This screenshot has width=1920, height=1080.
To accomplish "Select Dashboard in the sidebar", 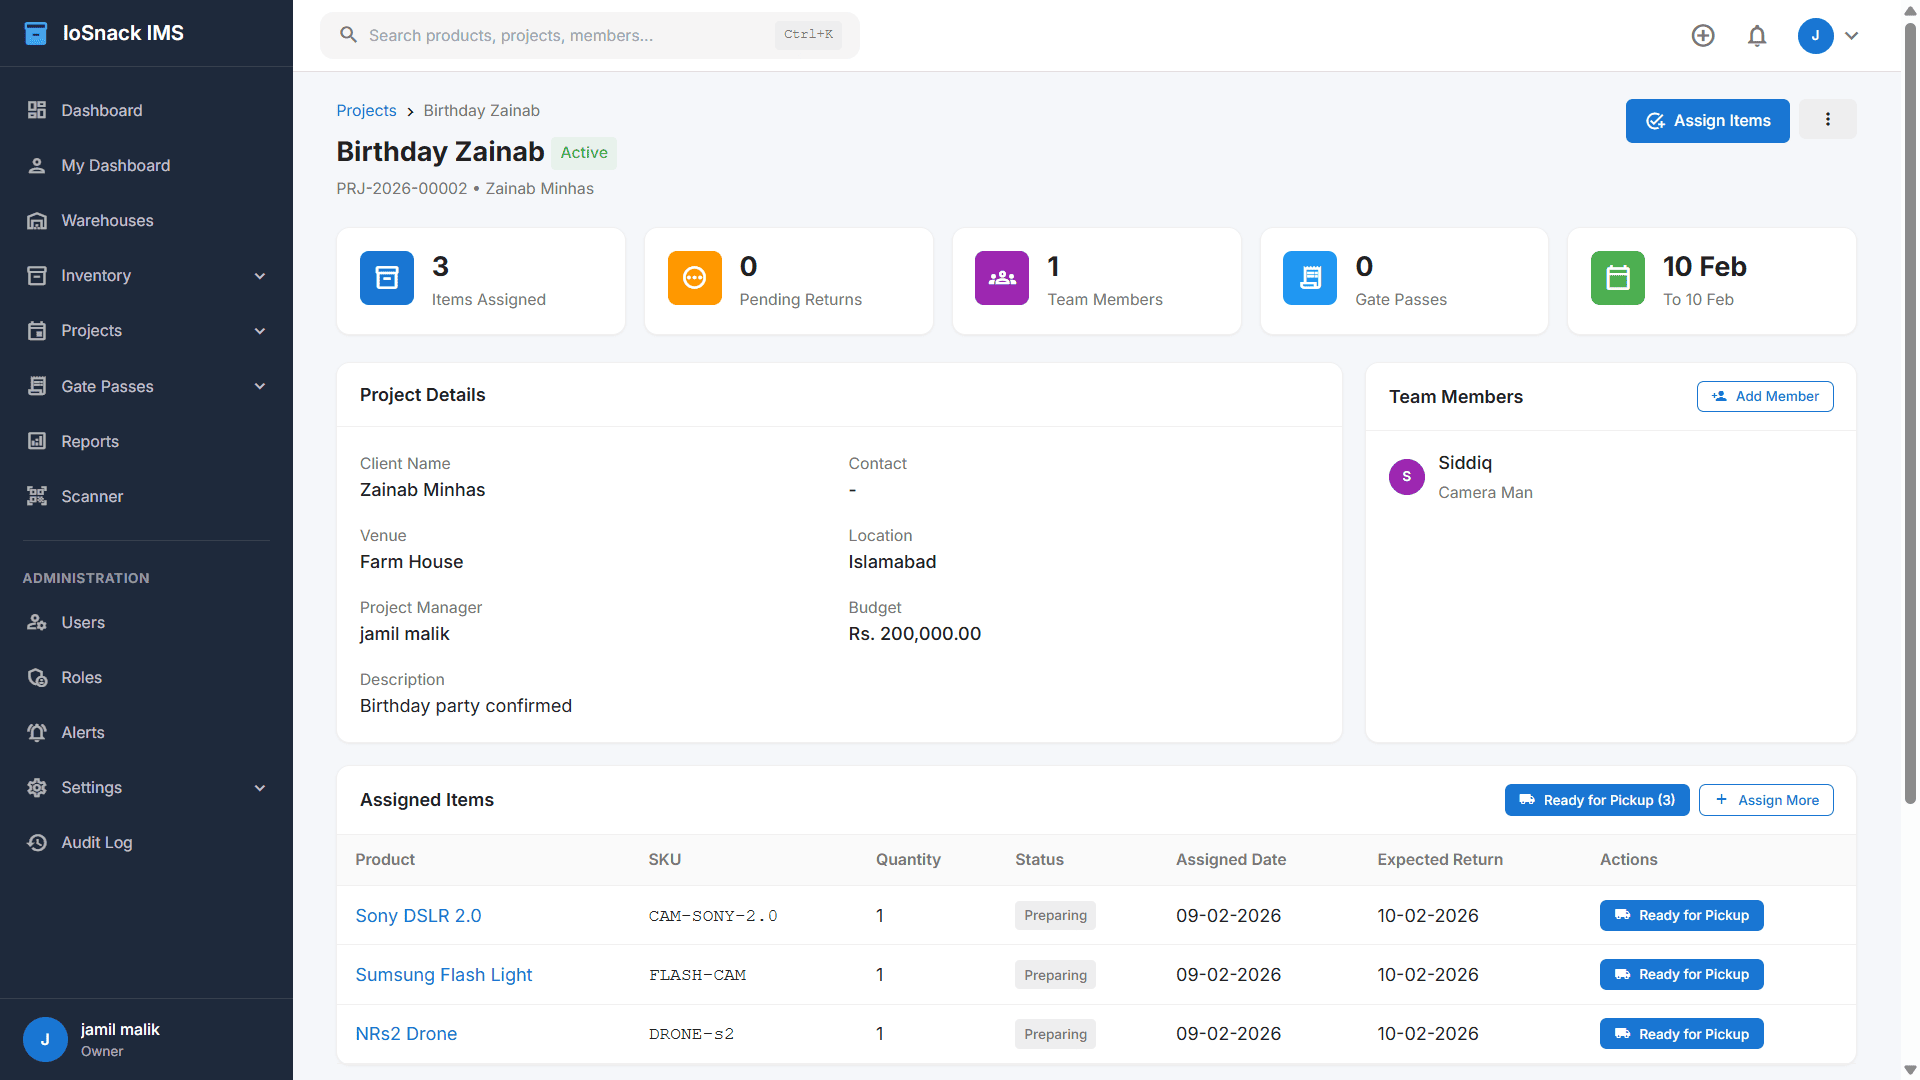I will [102, 110].
